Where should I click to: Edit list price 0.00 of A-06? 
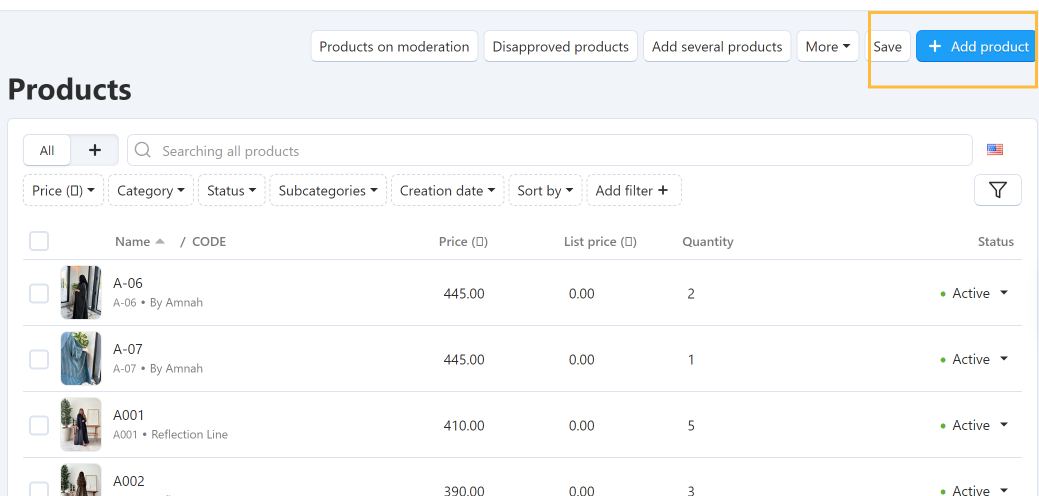pyautogui.click(x=582, y=293)
